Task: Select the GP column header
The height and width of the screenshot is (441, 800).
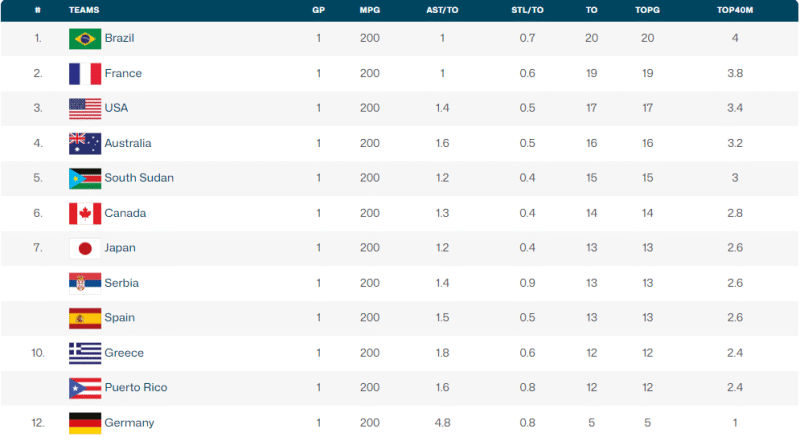Action: tap(318, 10)
